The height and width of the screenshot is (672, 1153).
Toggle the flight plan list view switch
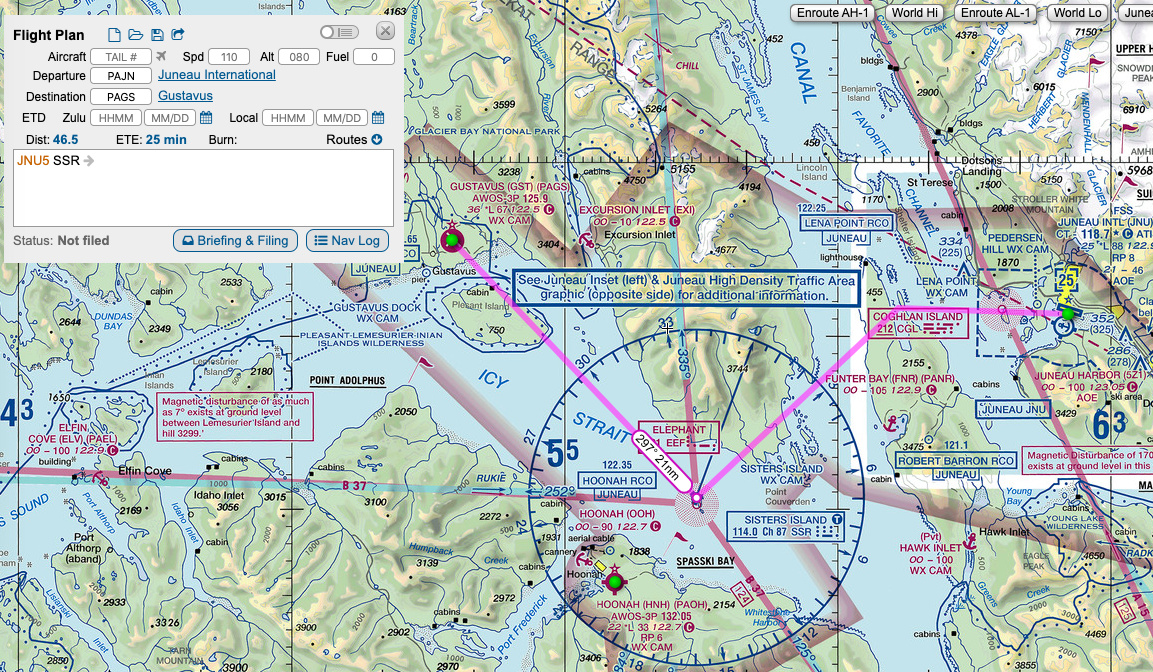click(339, 32)
